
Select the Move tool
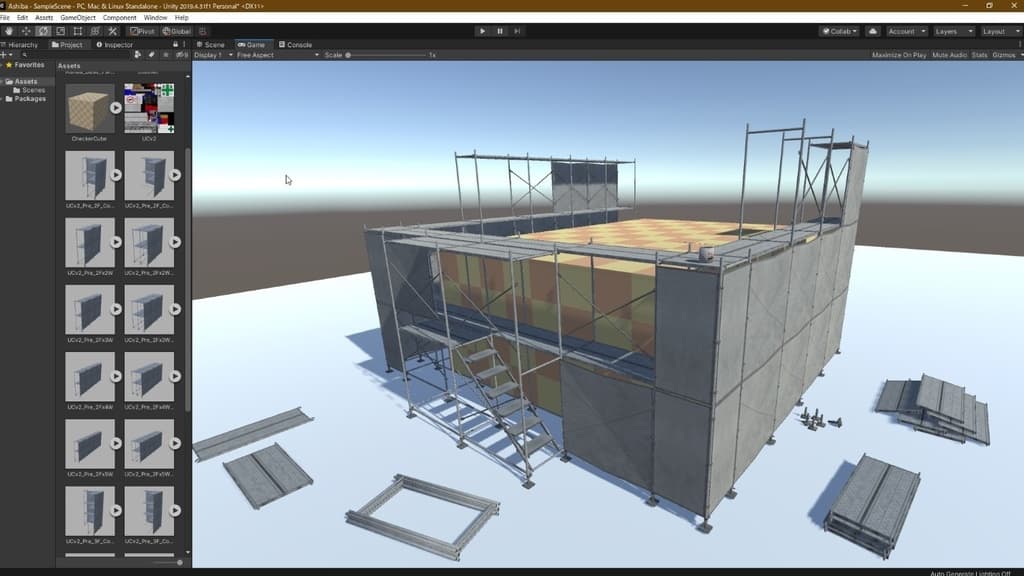[26, 31]
